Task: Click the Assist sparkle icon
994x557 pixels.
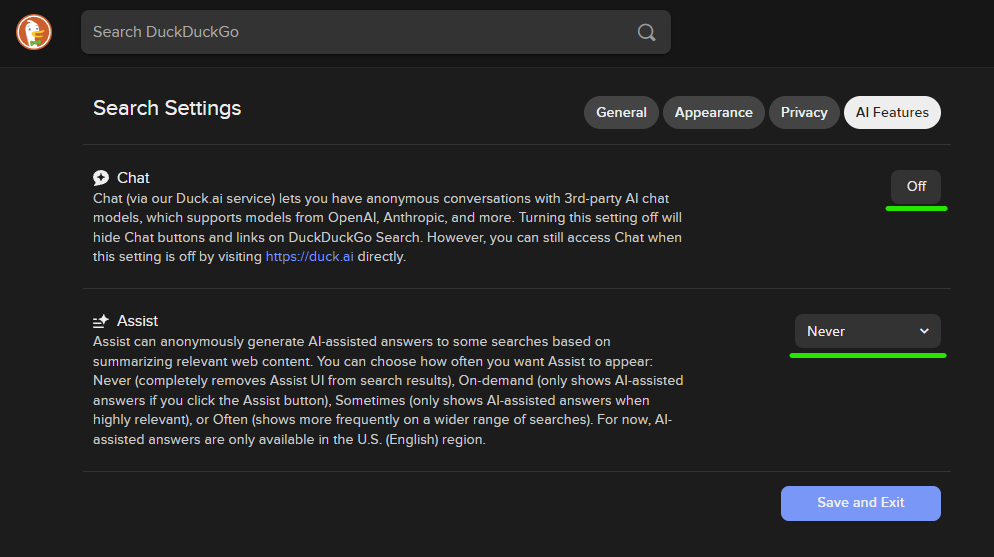Action: point(101,321)
